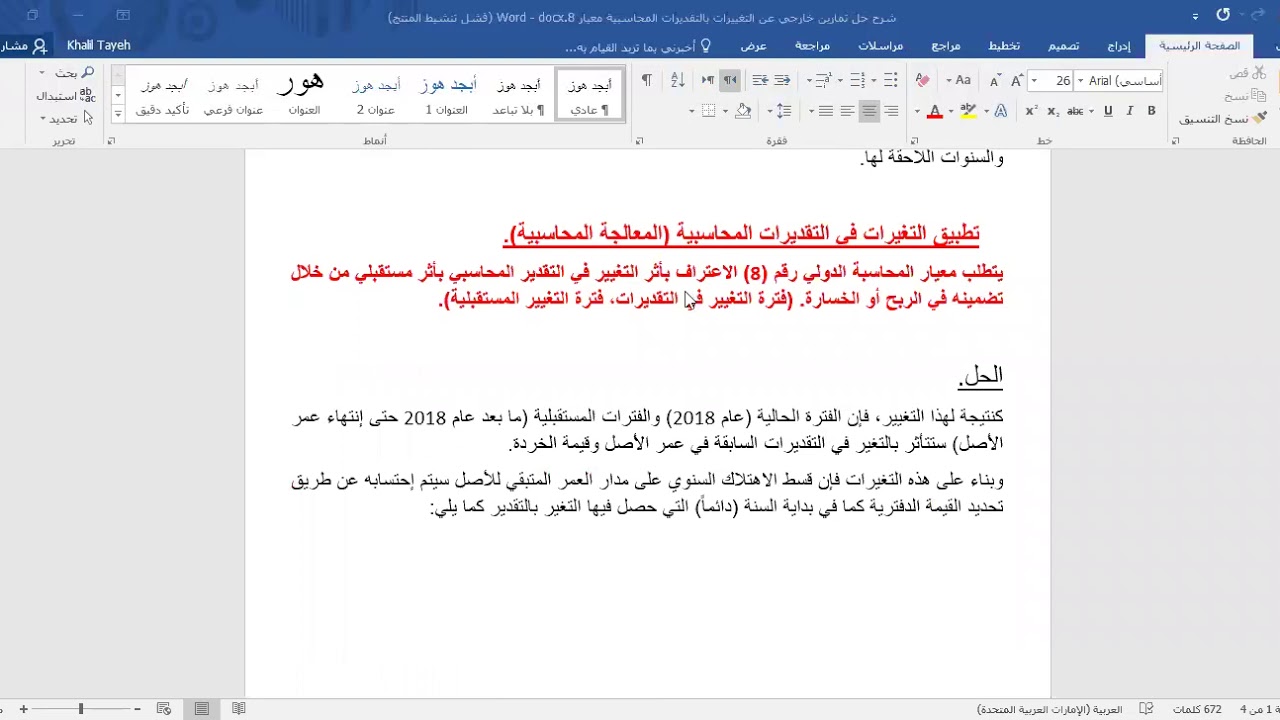Apply yellow text highlight color

click(x=967, y=111)
